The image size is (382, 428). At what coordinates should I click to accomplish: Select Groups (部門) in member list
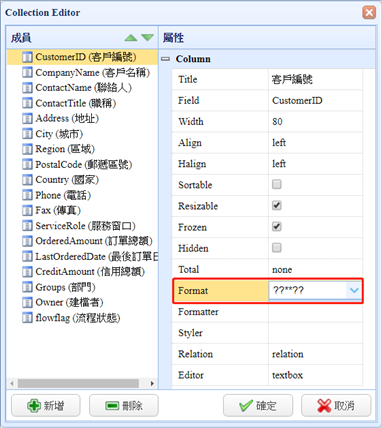(65, 287)
